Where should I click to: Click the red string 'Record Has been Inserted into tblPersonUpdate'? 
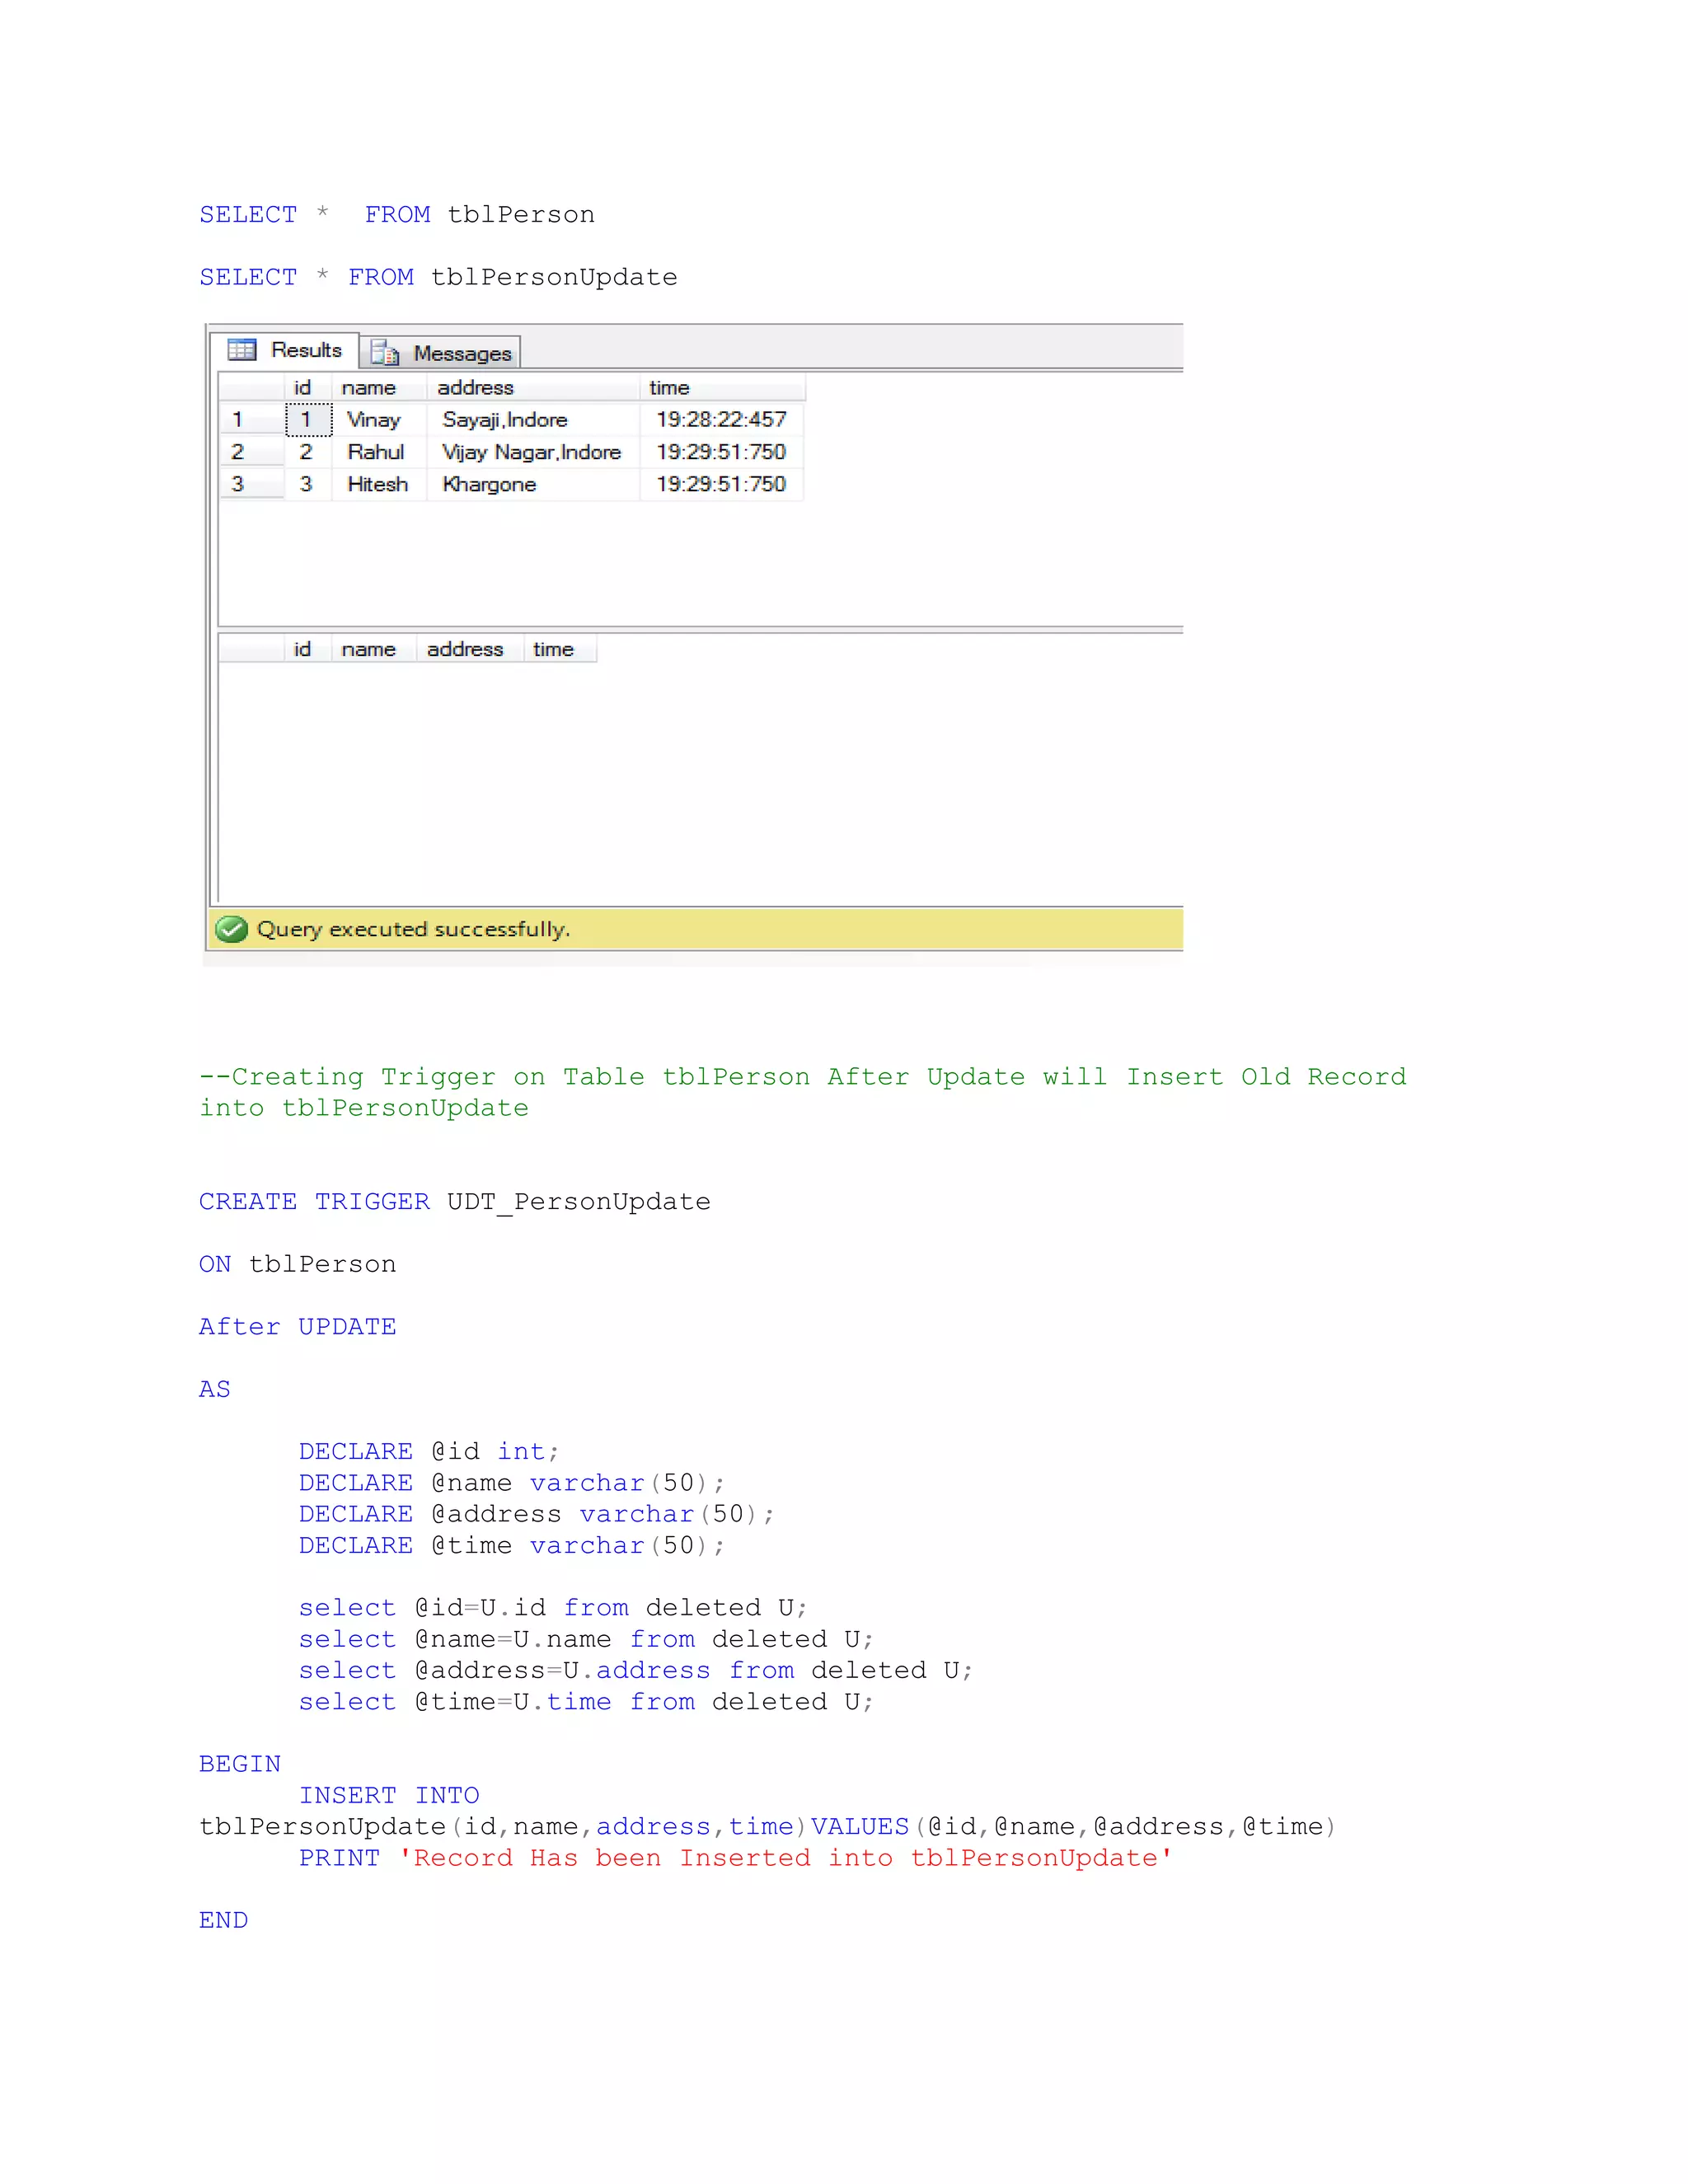click(785, 1858)
